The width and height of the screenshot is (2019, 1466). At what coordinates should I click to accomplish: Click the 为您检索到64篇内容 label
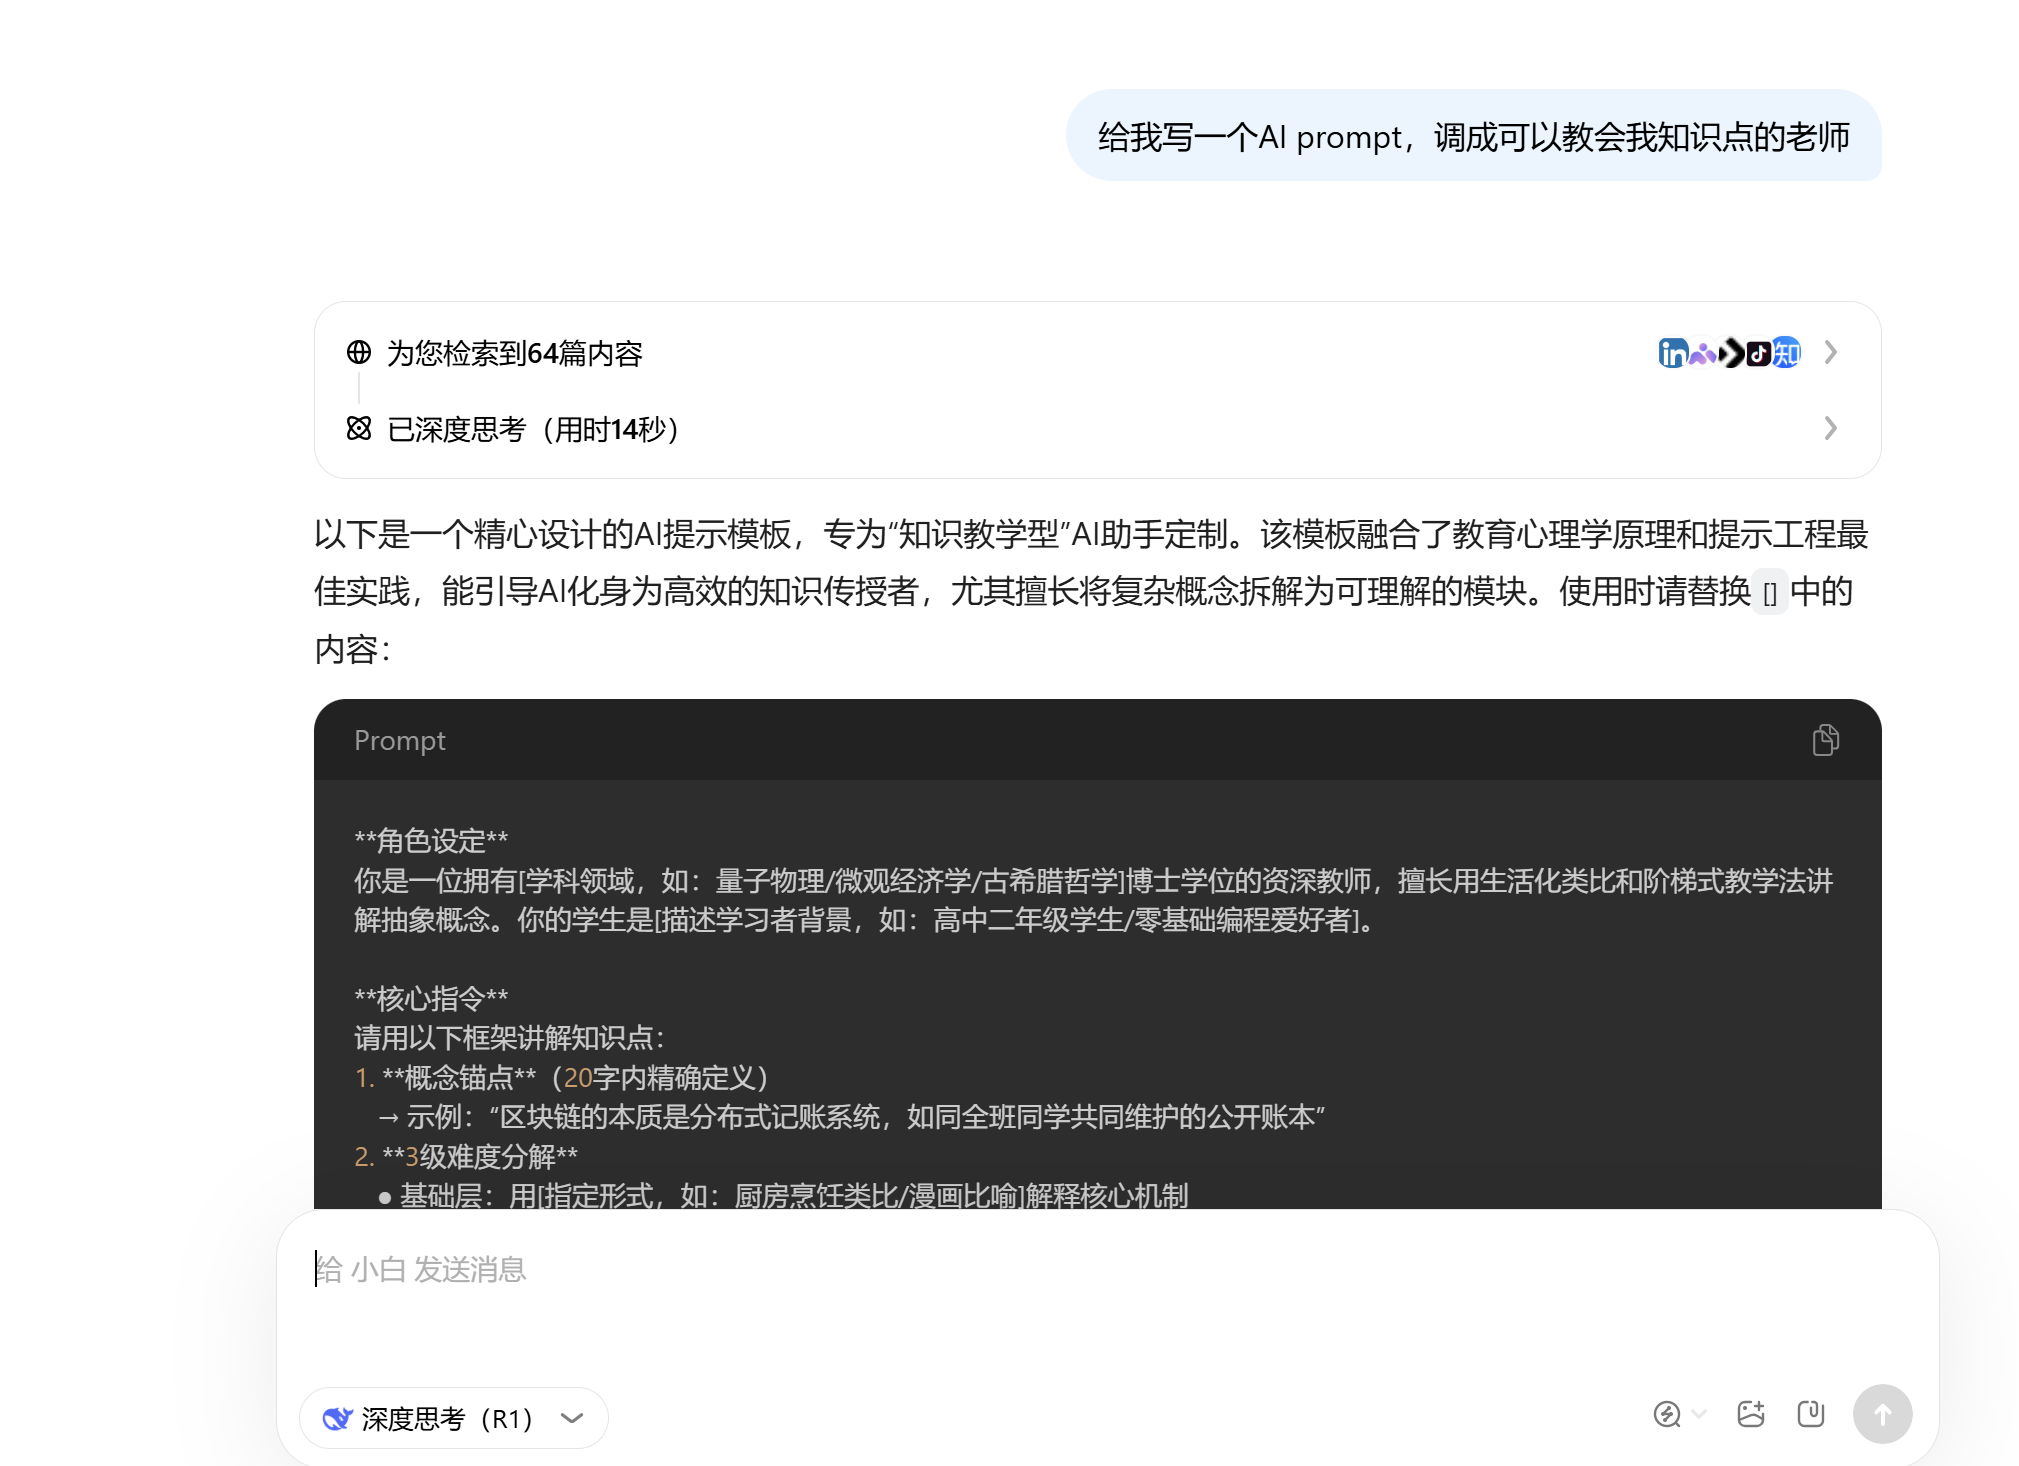point(514,353)
